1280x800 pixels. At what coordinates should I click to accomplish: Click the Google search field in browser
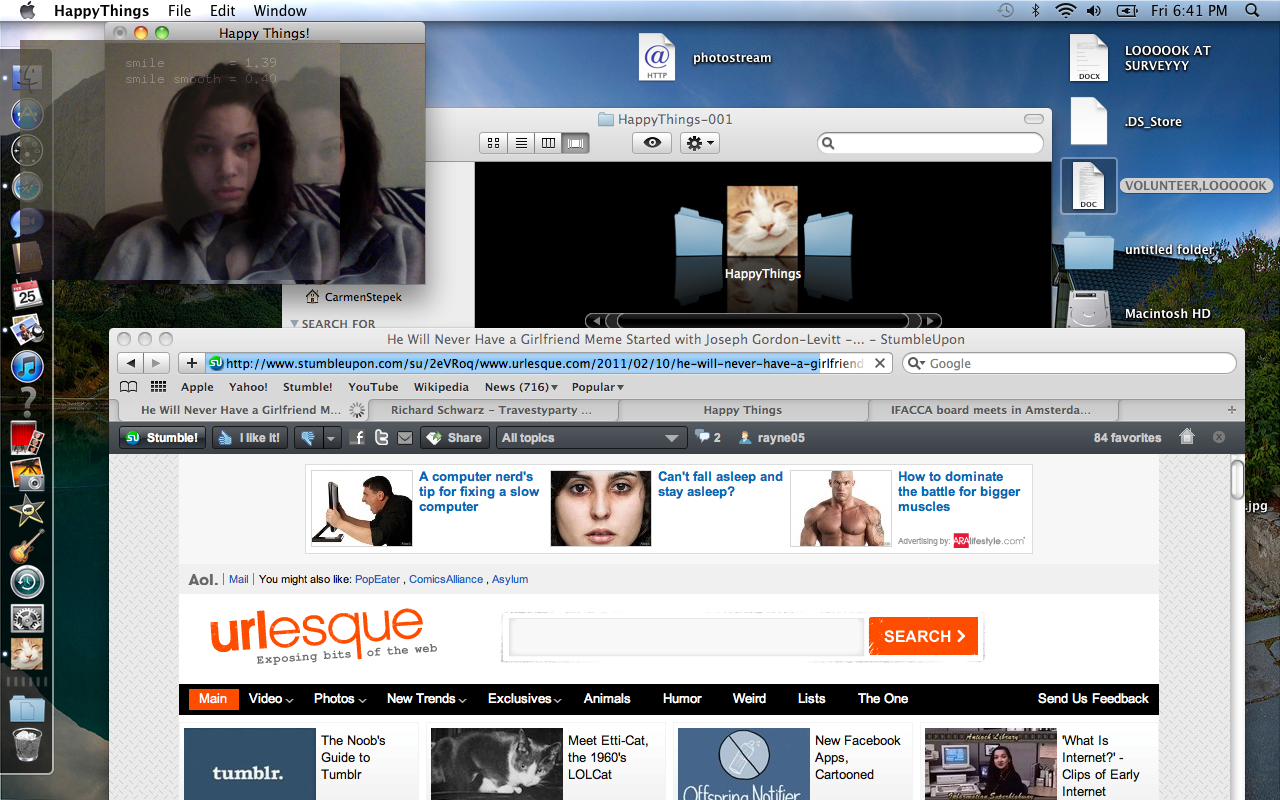(1075, 364)
